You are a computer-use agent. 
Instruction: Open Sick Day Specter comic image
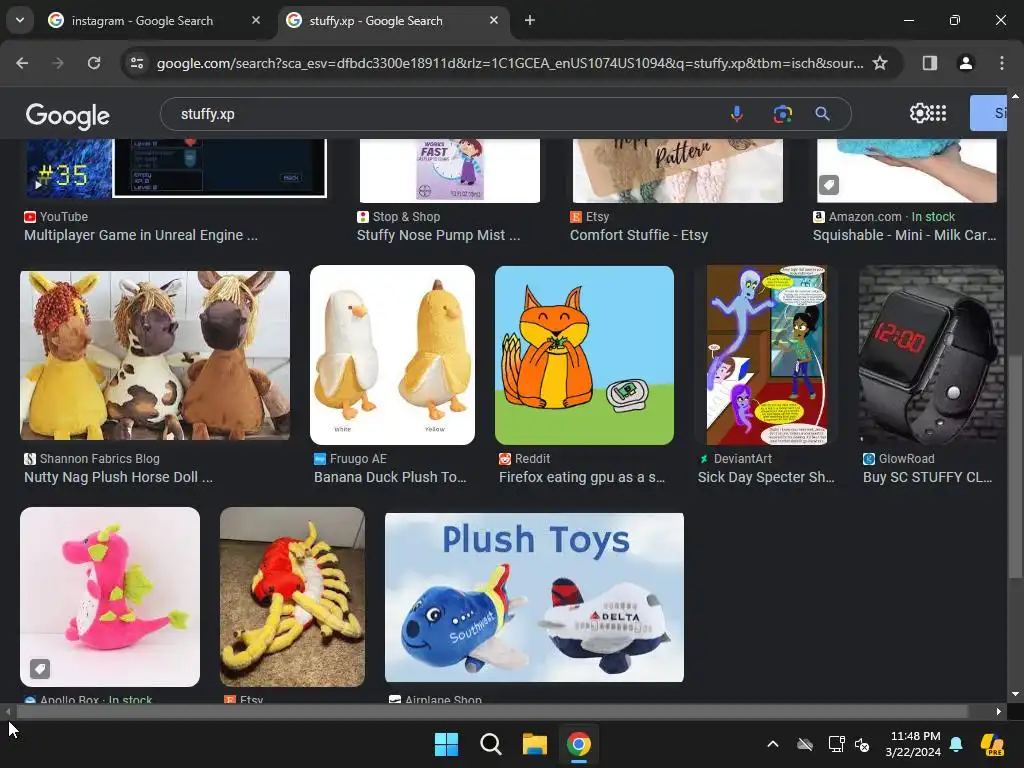(x=767, y=355)
